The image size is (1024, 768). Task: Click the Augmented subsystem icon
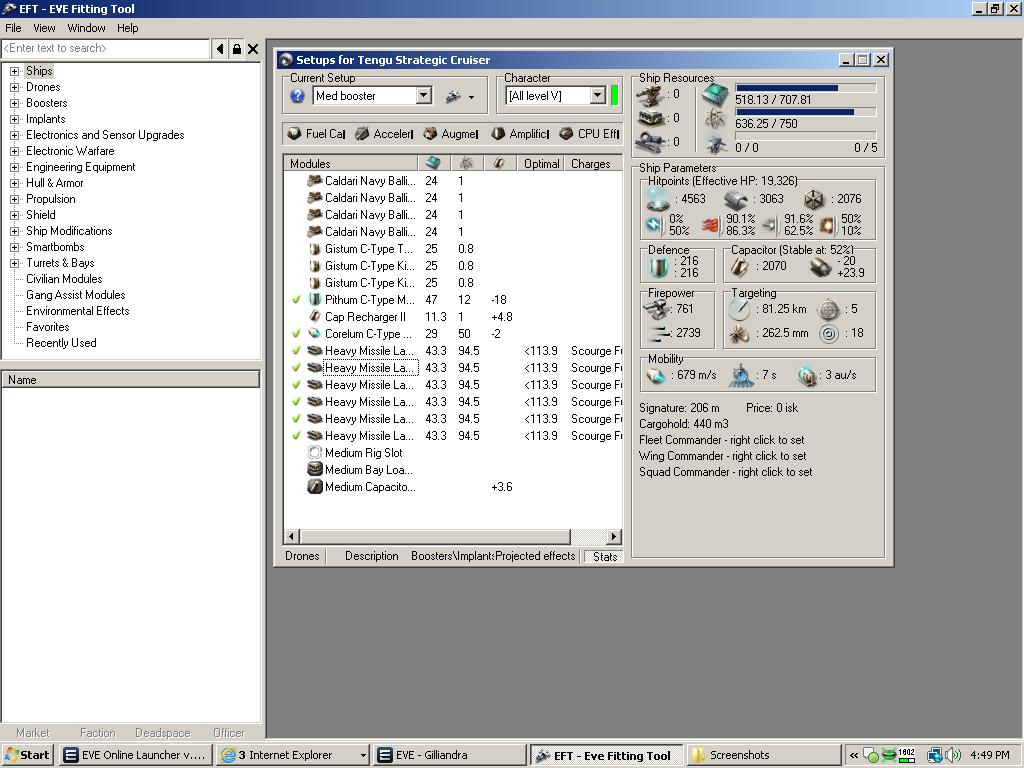pyautogui.click(x=430, y=133)
